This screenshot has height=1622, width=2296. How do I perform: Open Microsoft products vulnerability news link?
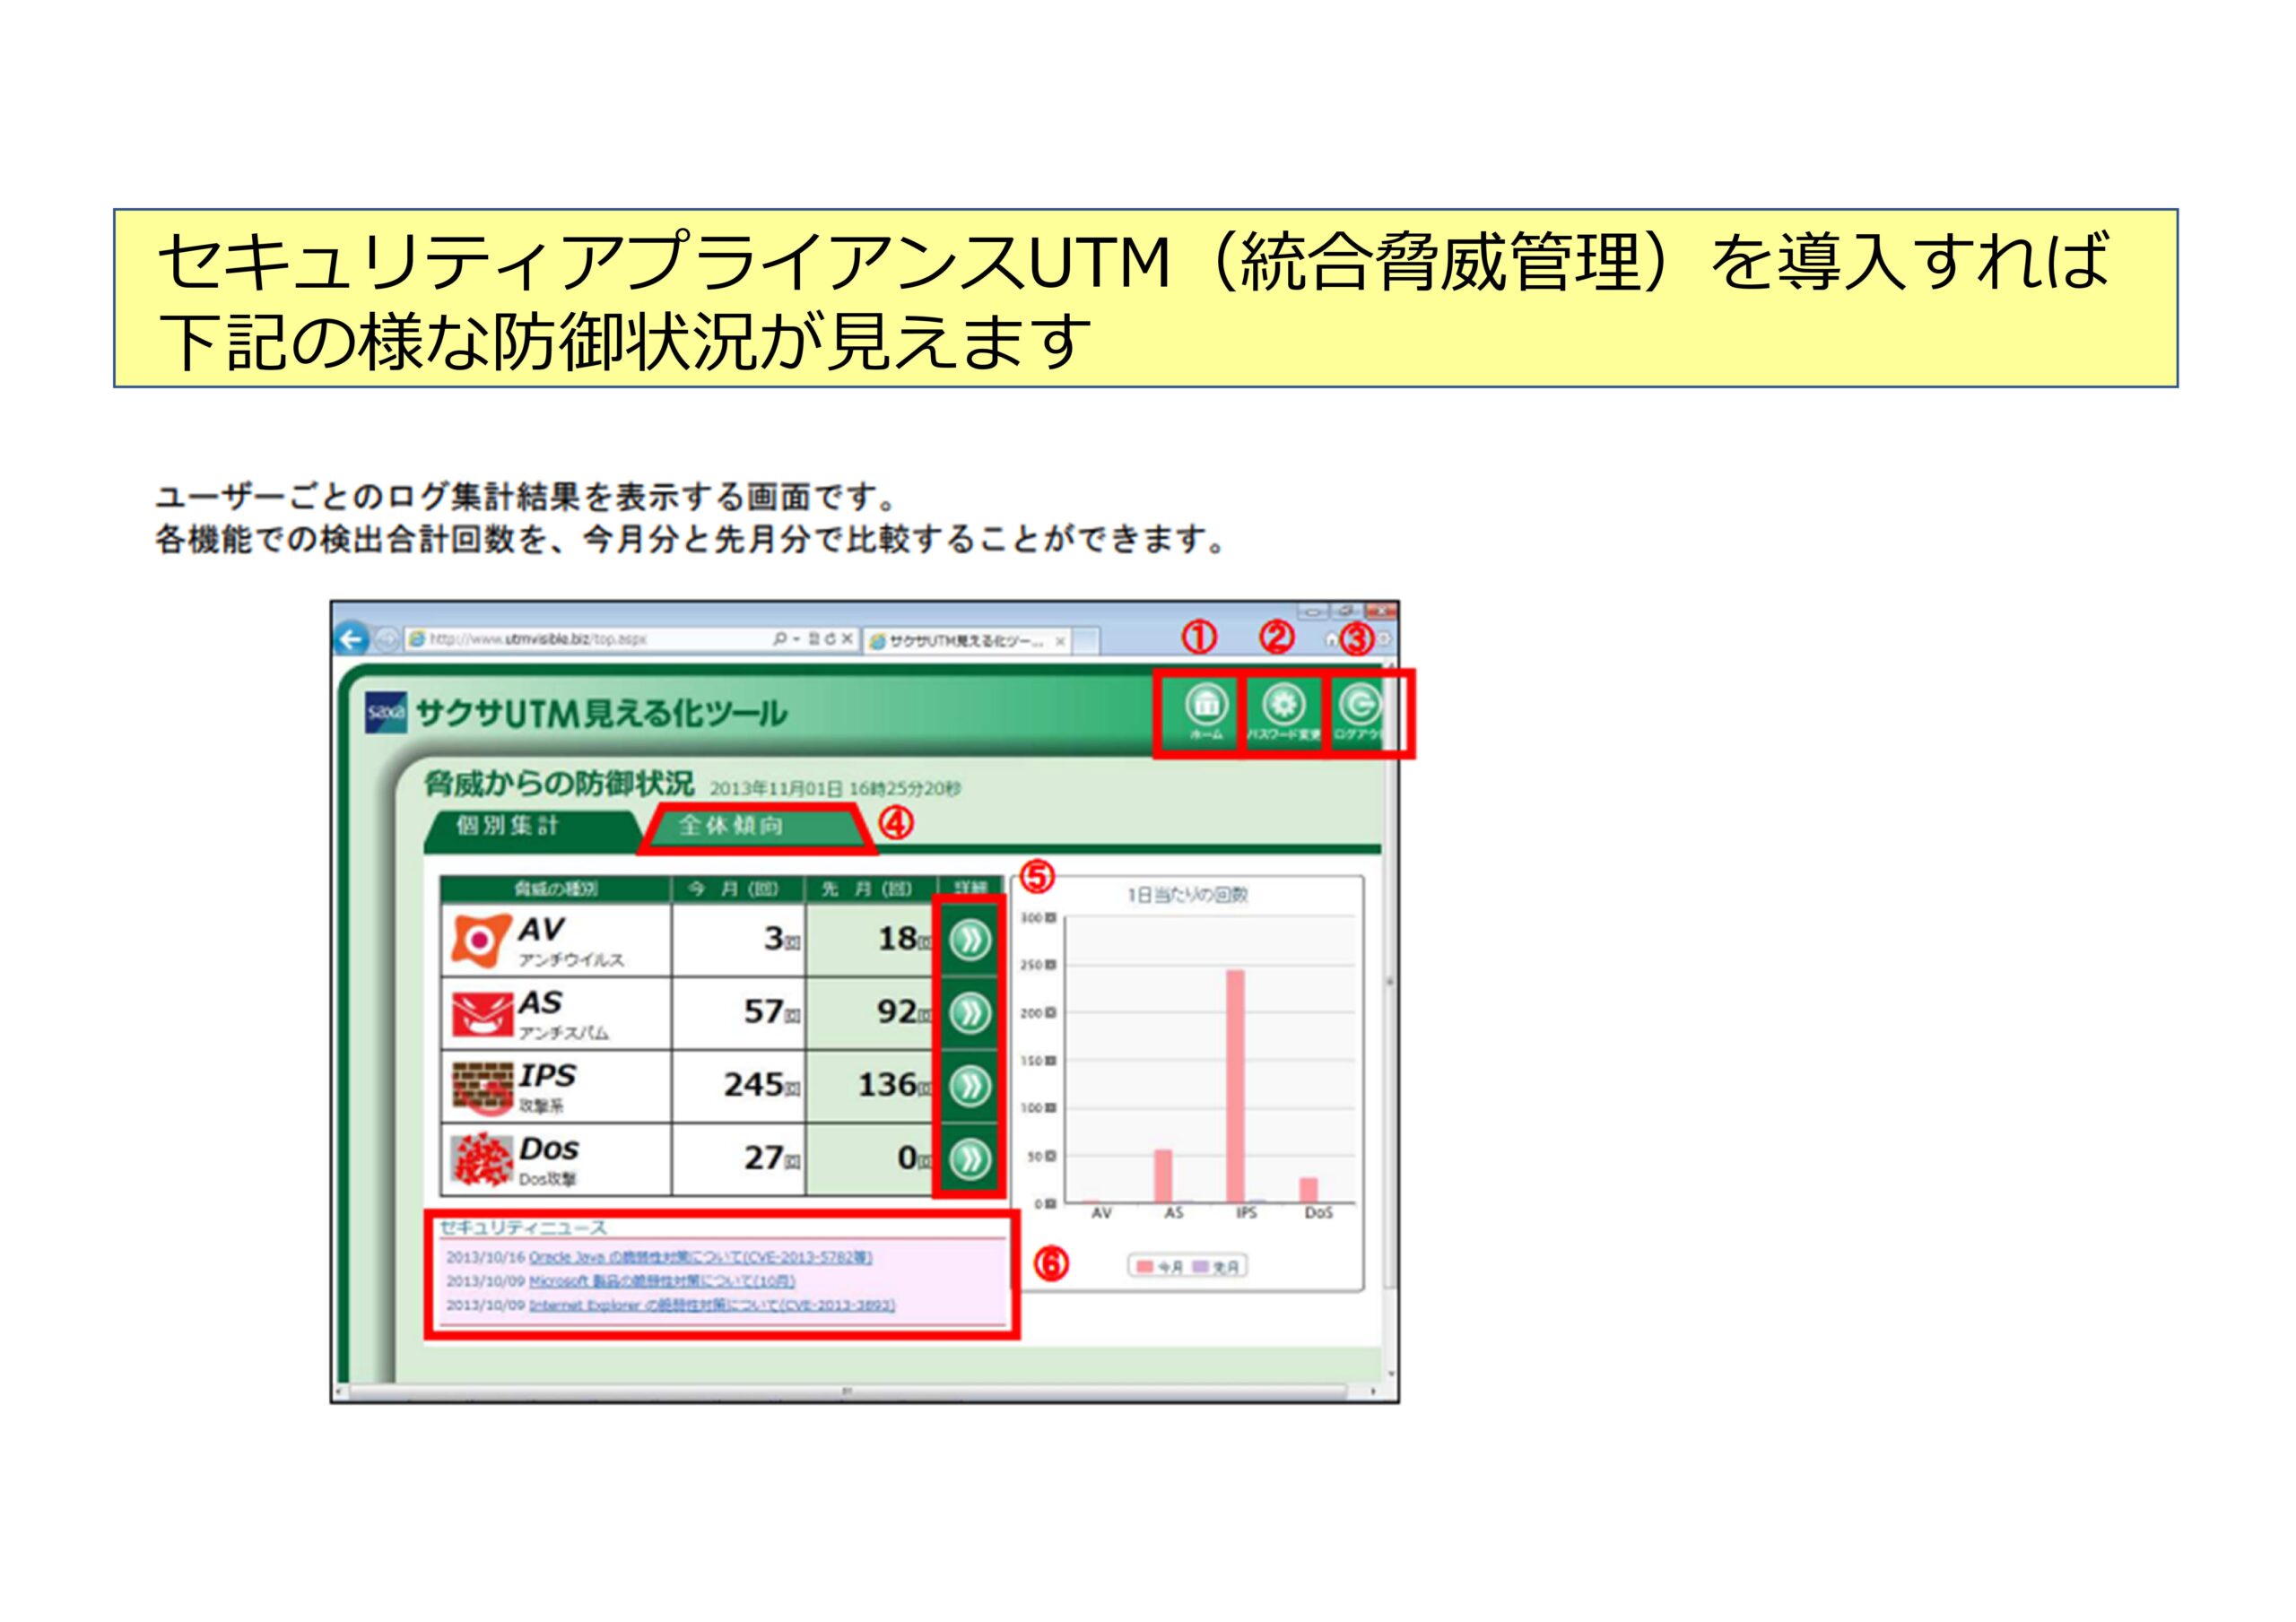(x=662, y=1281)
